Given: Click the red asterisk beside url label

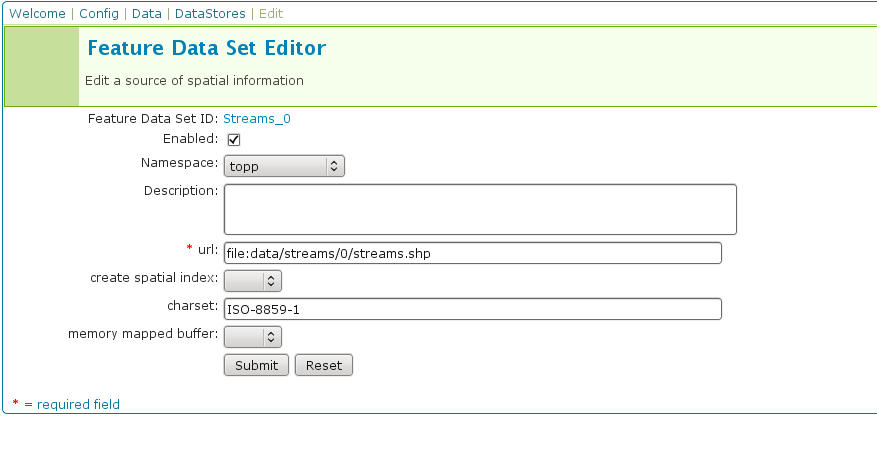Looking at the screenshot, I should tap(190, 247).
